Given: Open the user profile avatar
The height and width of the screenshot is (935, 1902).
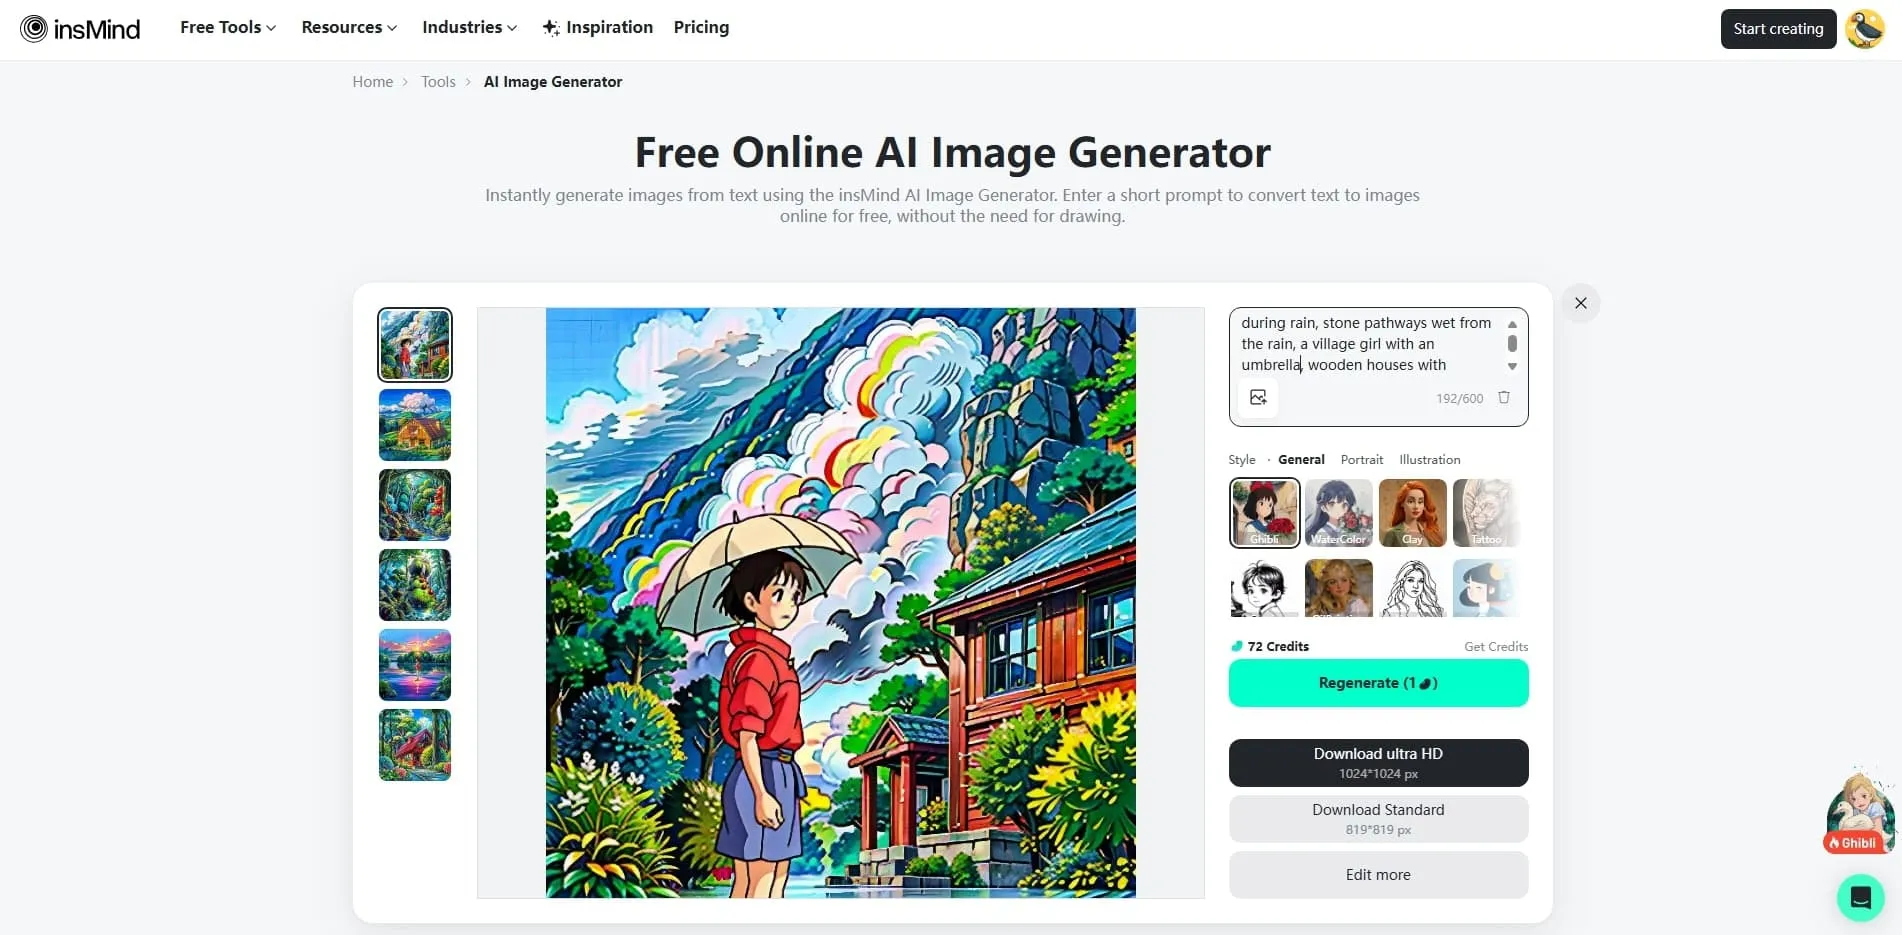Looking at the screenshot, I should 1865,29.
